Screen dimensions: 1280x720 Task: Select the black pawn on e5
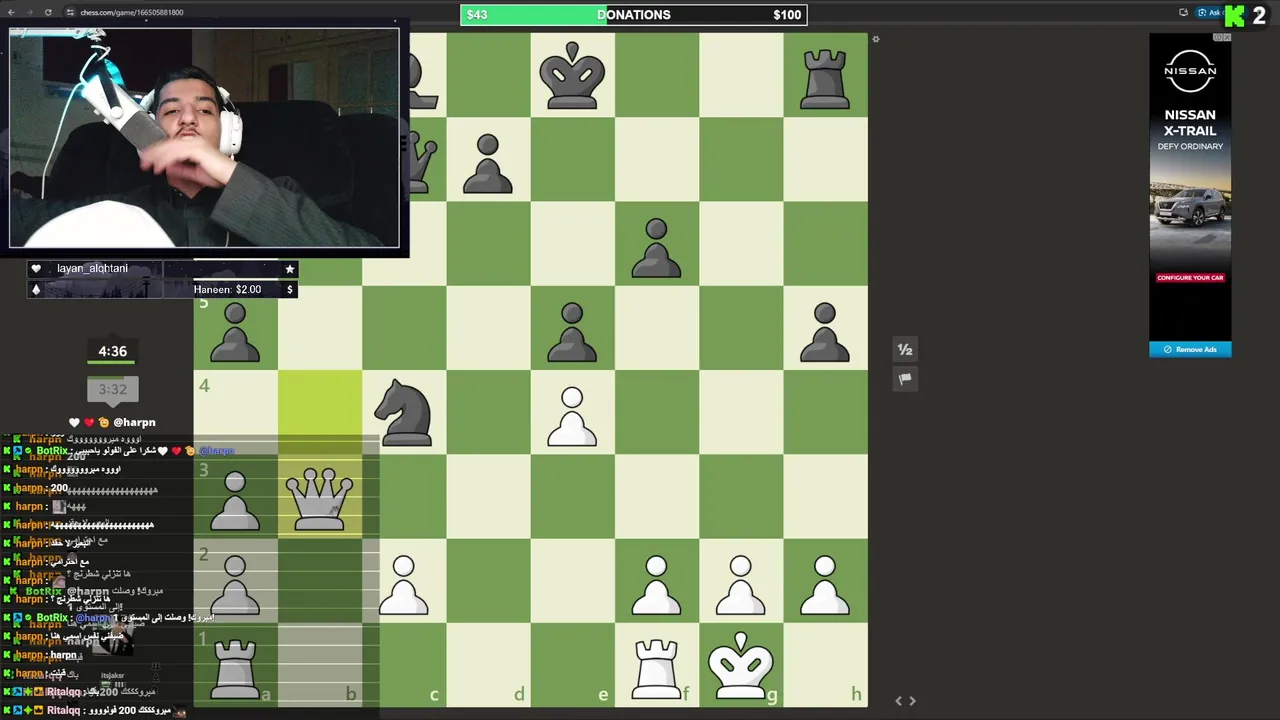572,333
